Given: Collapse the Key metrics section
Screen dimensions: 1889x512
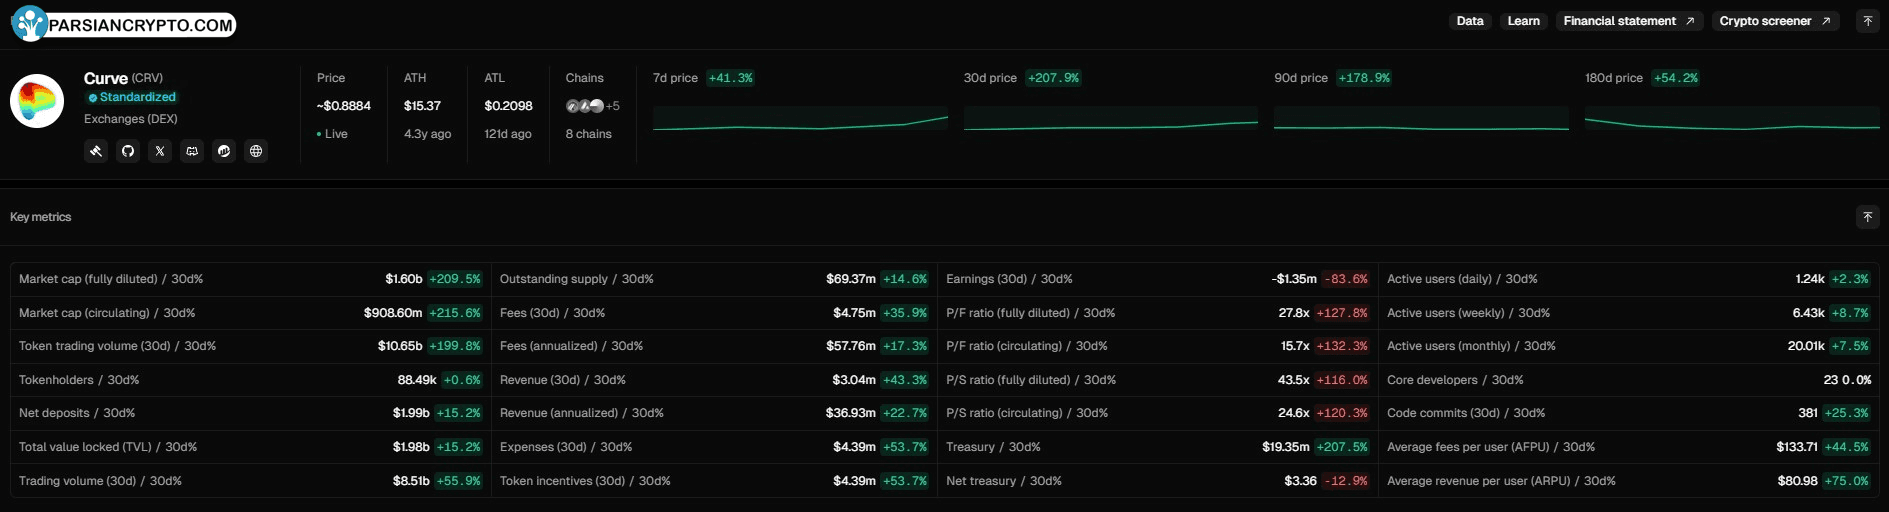Looking at the screenshot, I should pos(1867,217).
